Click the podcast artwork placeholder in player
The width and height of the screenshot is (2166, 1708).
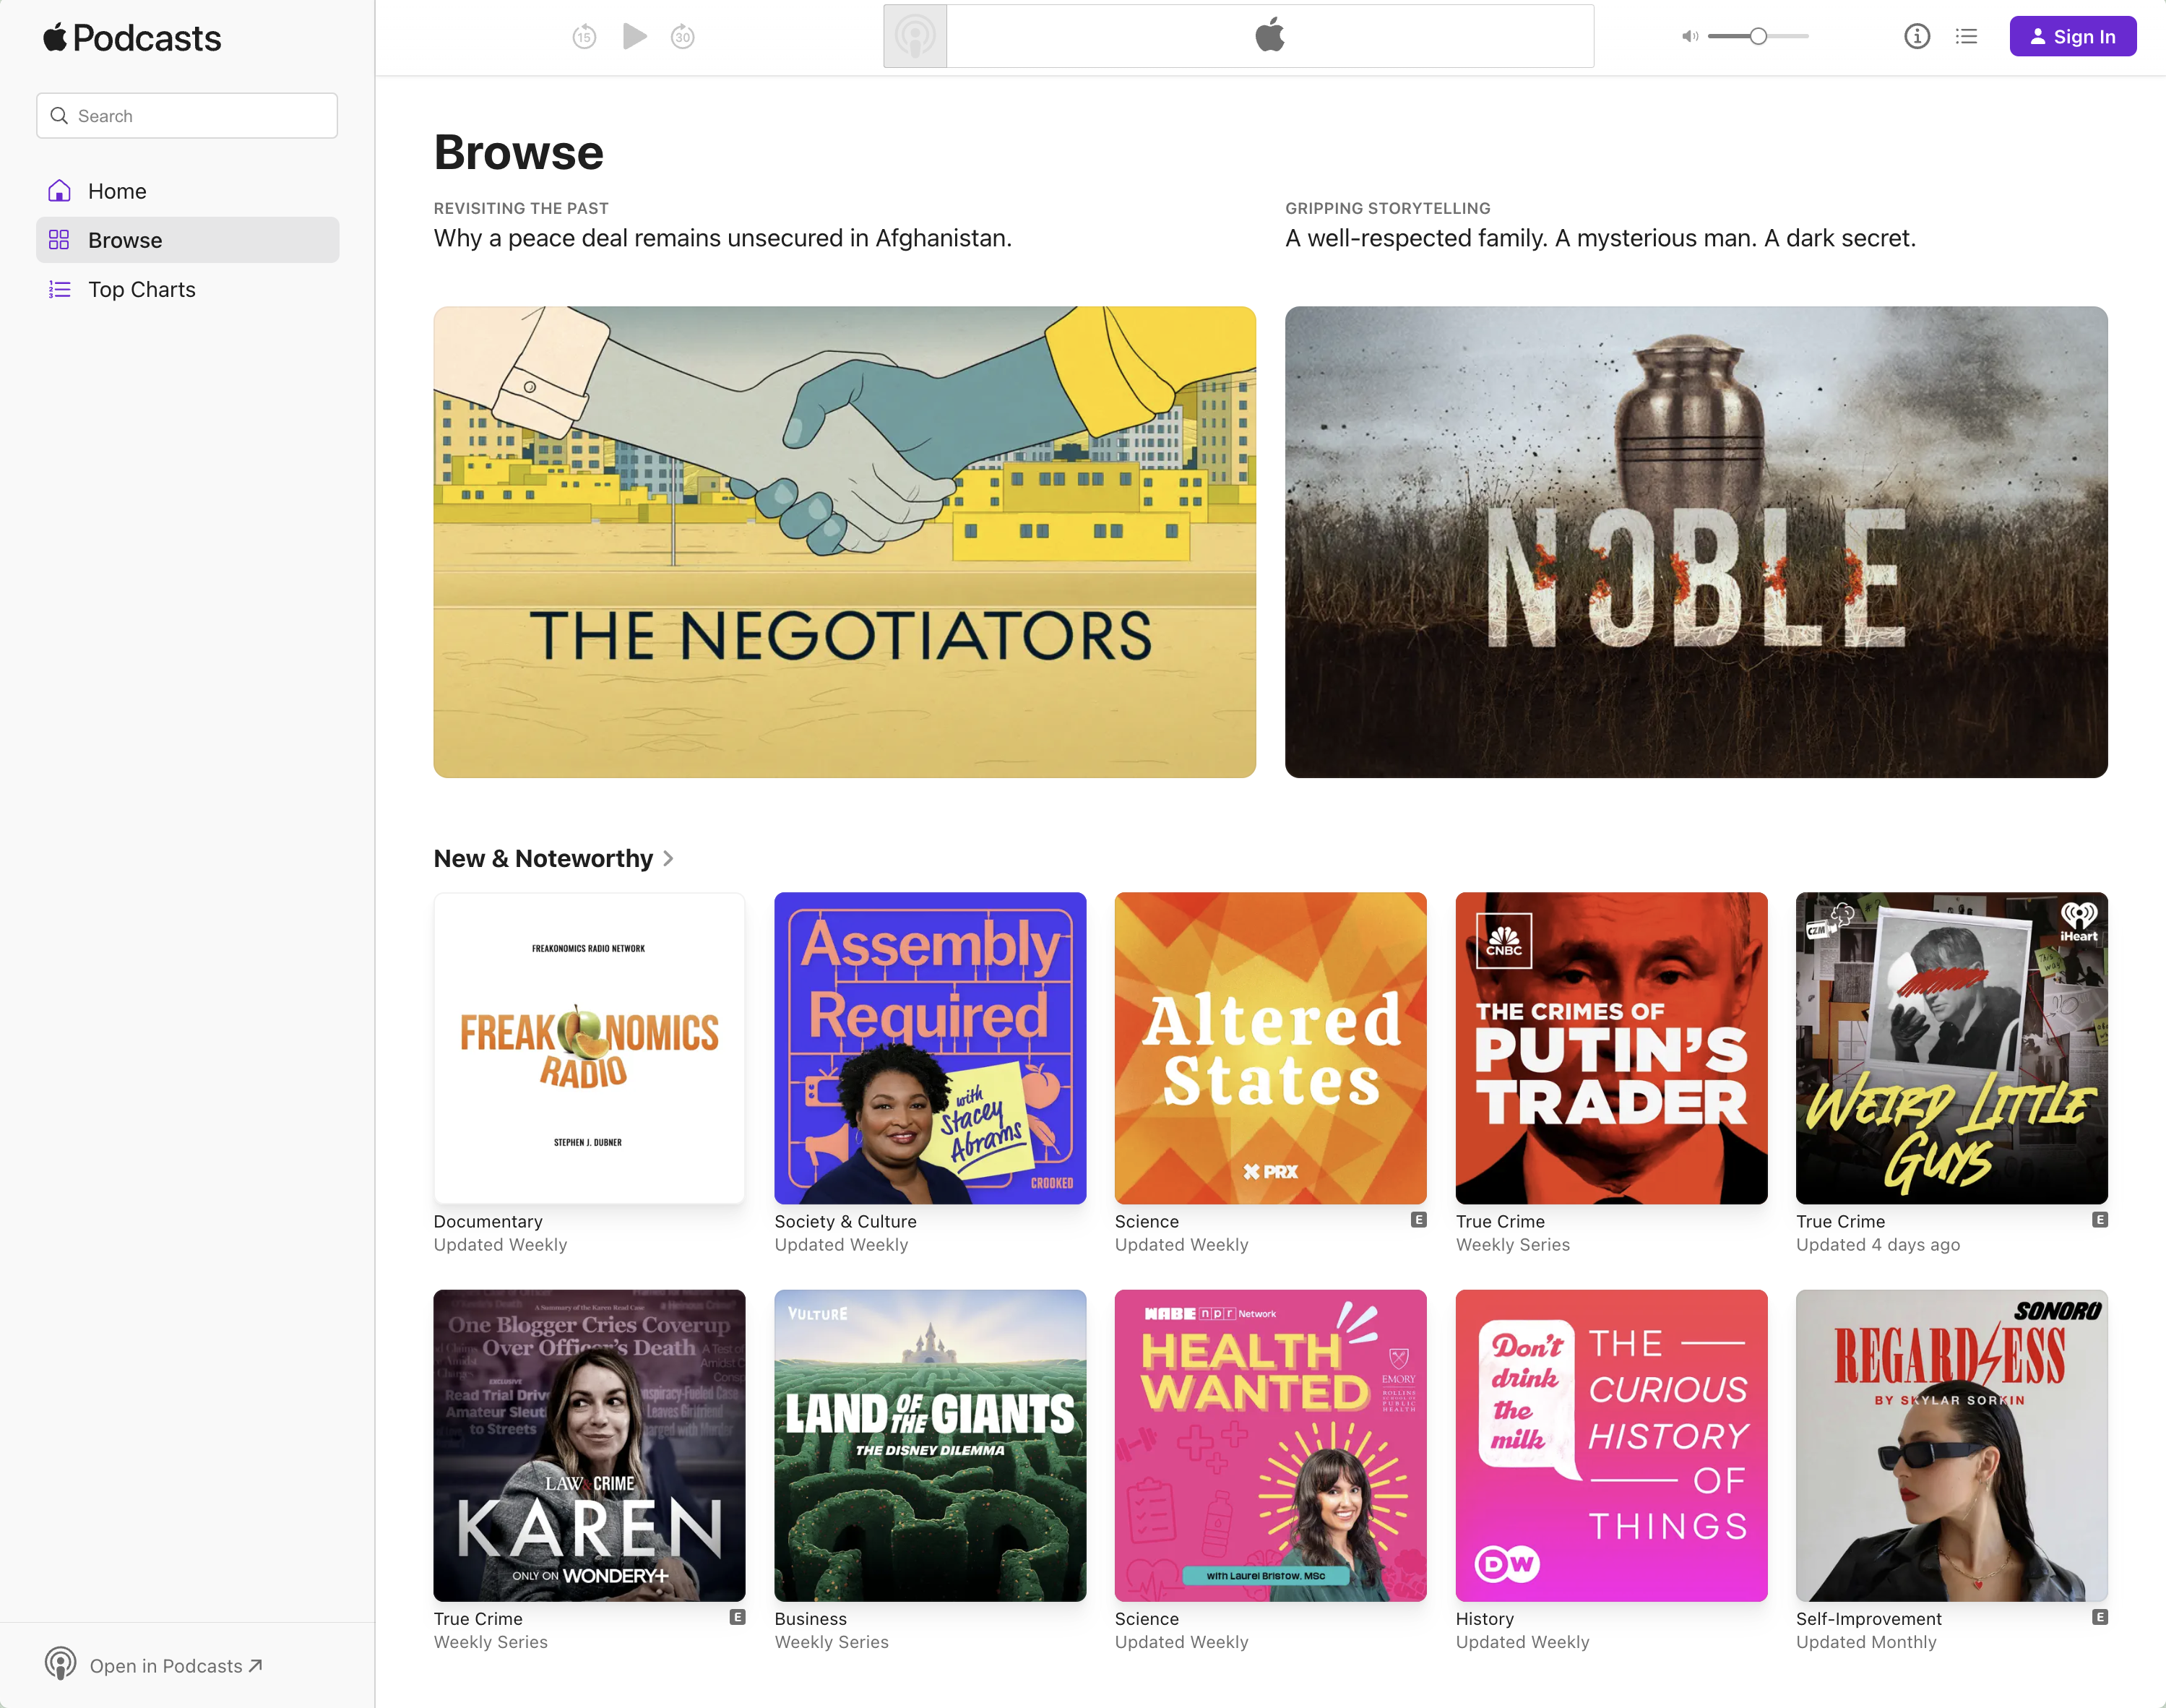[x=914, y=36]
